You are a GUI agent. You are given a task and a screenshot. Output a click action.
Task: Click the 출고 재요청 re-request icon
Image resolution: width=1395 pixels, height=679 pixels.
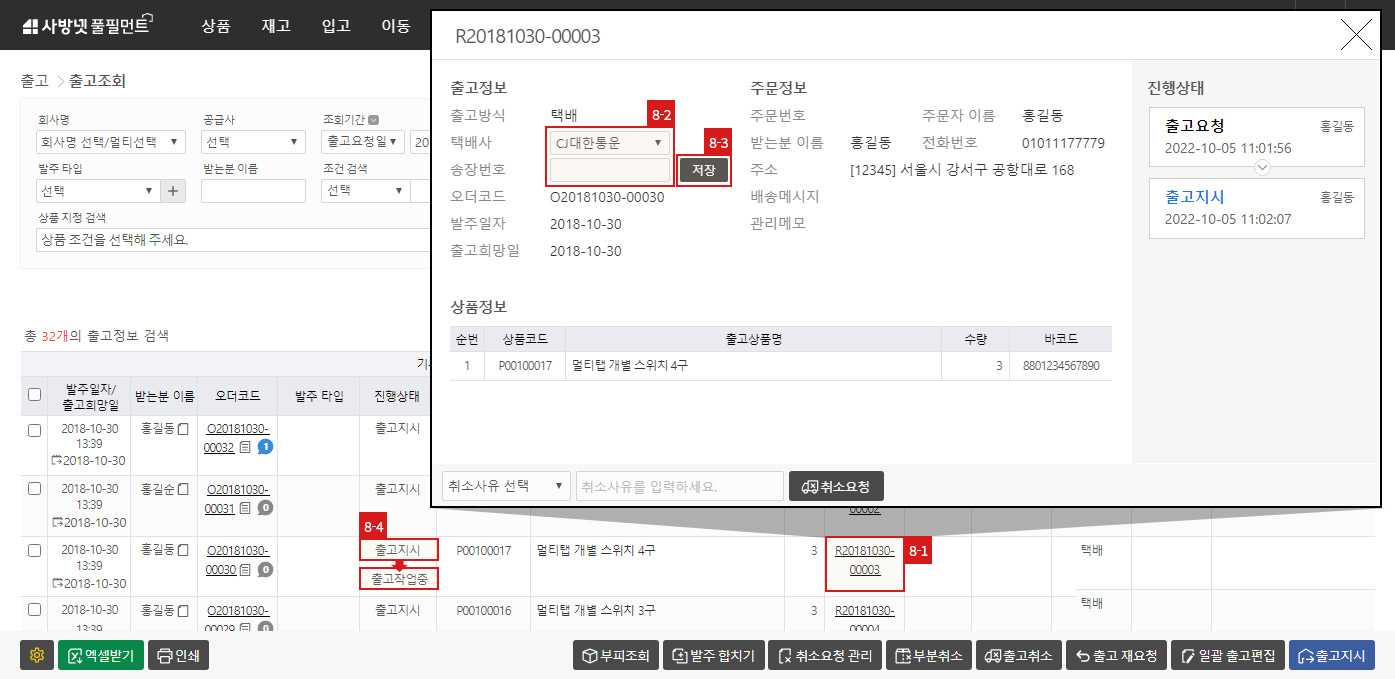[x=1116, y=656]
